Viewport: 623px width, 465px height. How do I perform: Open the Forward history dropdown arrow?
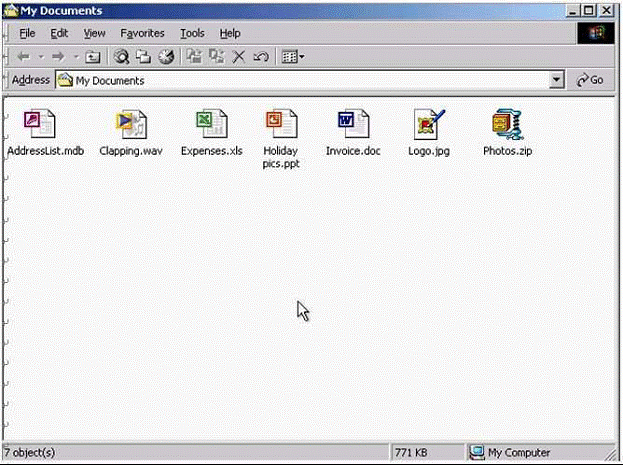click(x=75, y=57)
